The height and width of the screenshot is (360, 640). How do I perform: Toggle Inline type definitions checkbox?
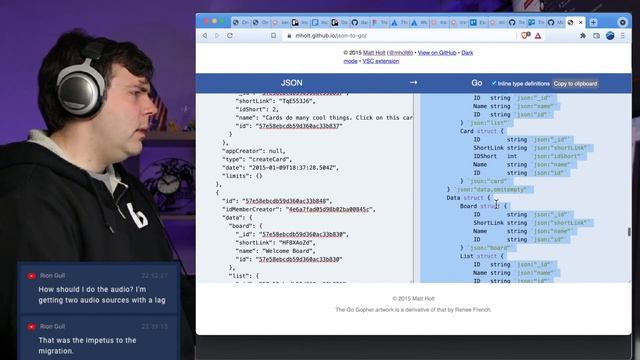(x=493, y=83)
